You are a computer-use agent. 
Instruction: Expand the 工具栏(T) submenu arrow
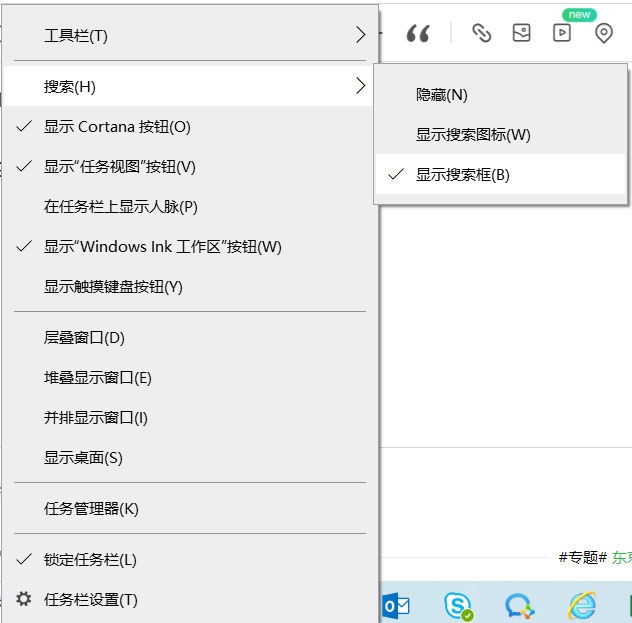[360, 35]
